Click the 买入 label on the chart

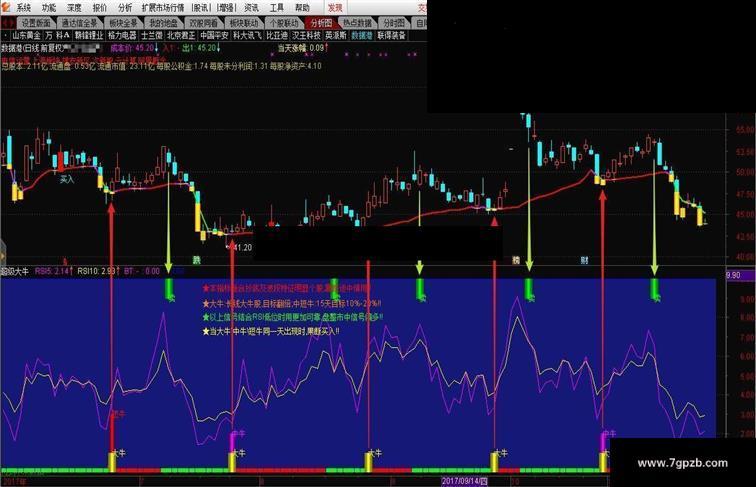[68, 179]
